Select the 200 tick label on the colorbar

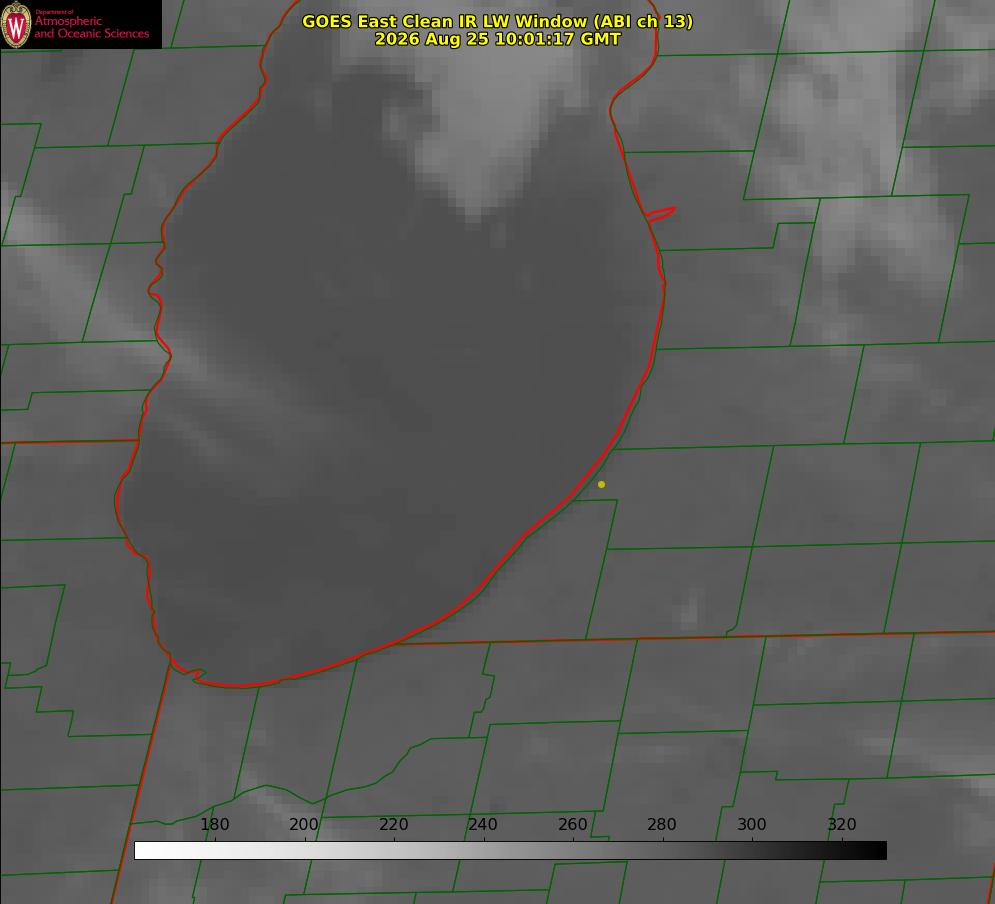(304, 824)
